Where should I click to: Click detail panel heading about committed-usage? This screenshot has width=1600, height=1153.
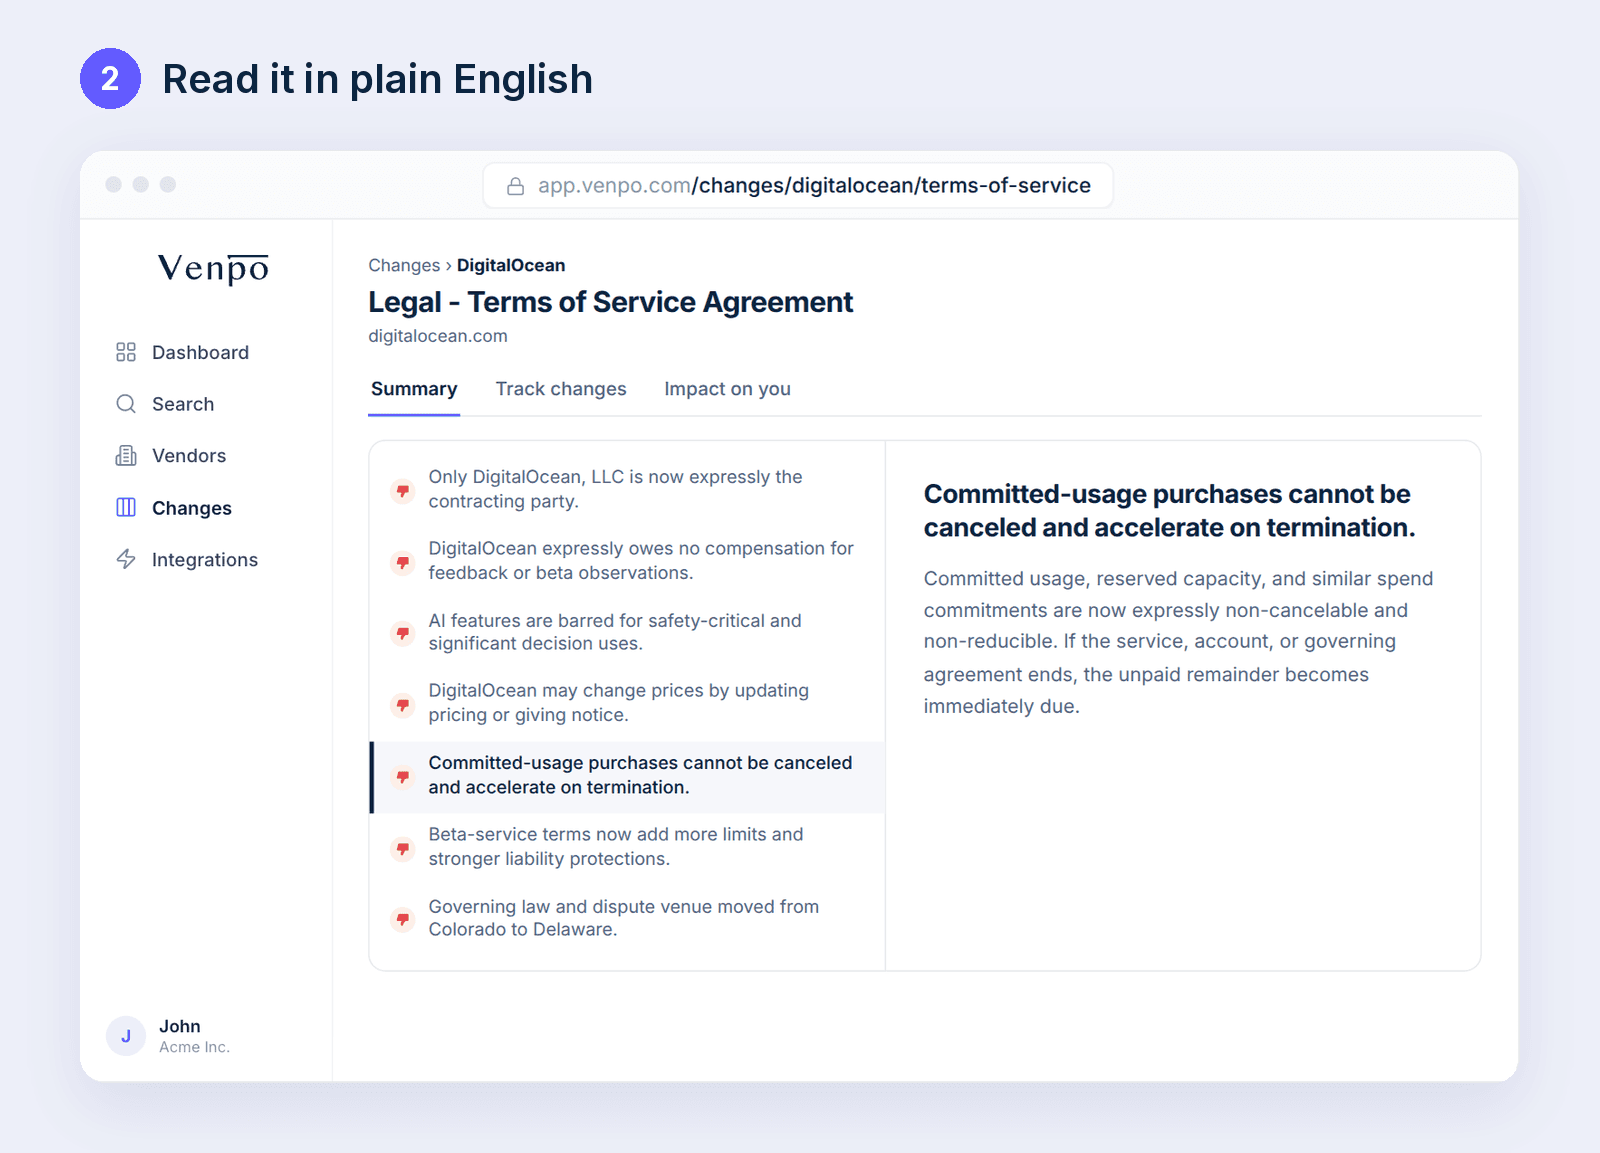[x=1169, y=511]
